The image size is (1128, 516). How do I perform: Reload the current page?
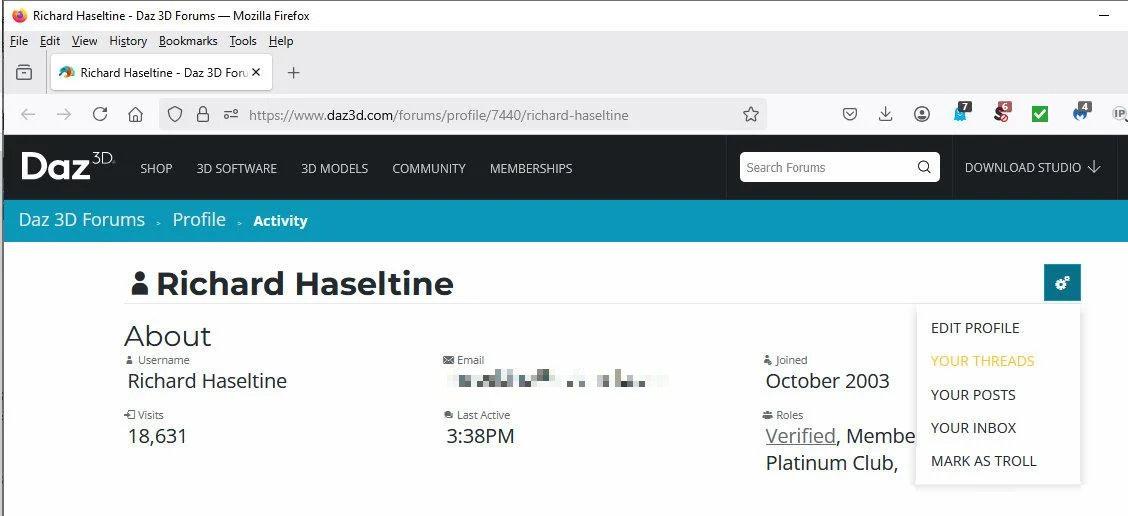point(100,115)
